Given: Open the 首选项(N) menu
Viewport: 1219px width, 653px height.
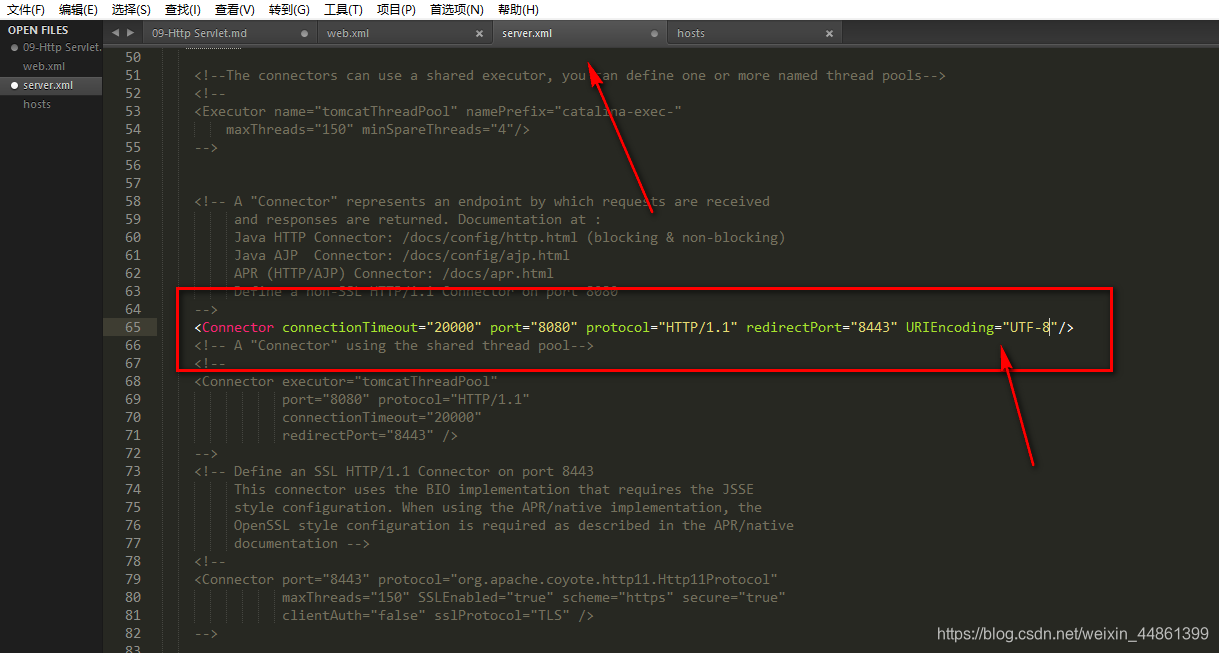Looking at the screenshot, I should pyautogui.click(x=456, y=10).
